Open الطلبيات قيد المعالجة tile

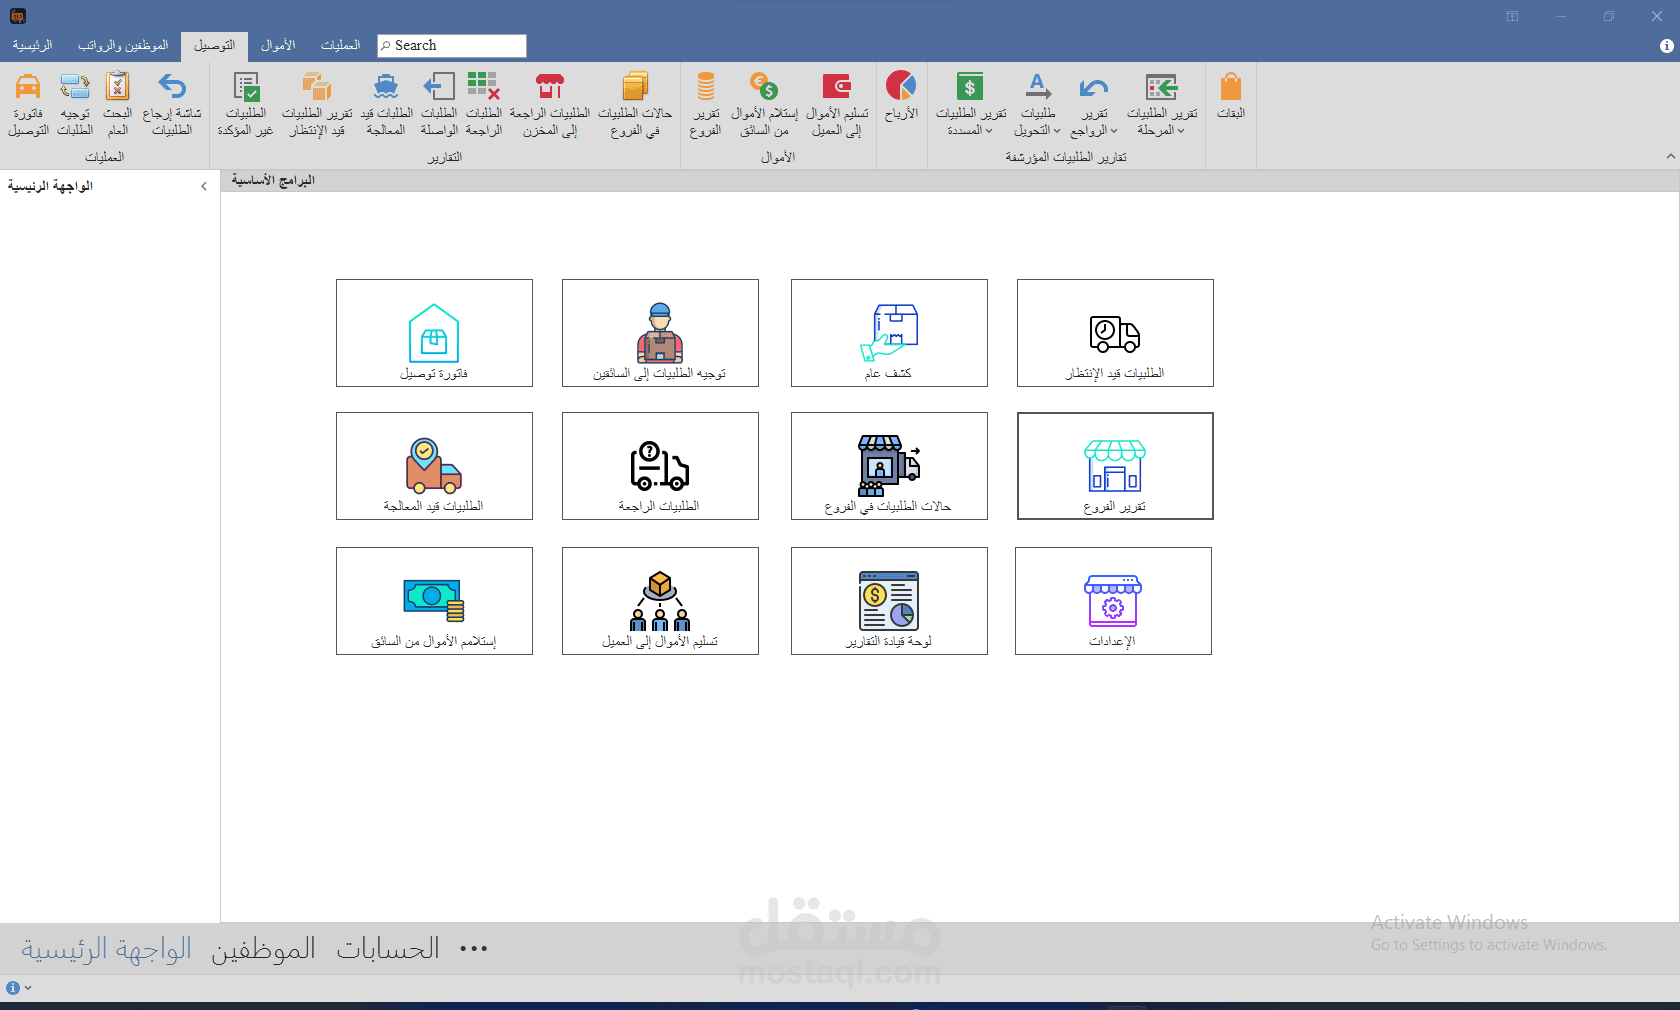point(434,466)
